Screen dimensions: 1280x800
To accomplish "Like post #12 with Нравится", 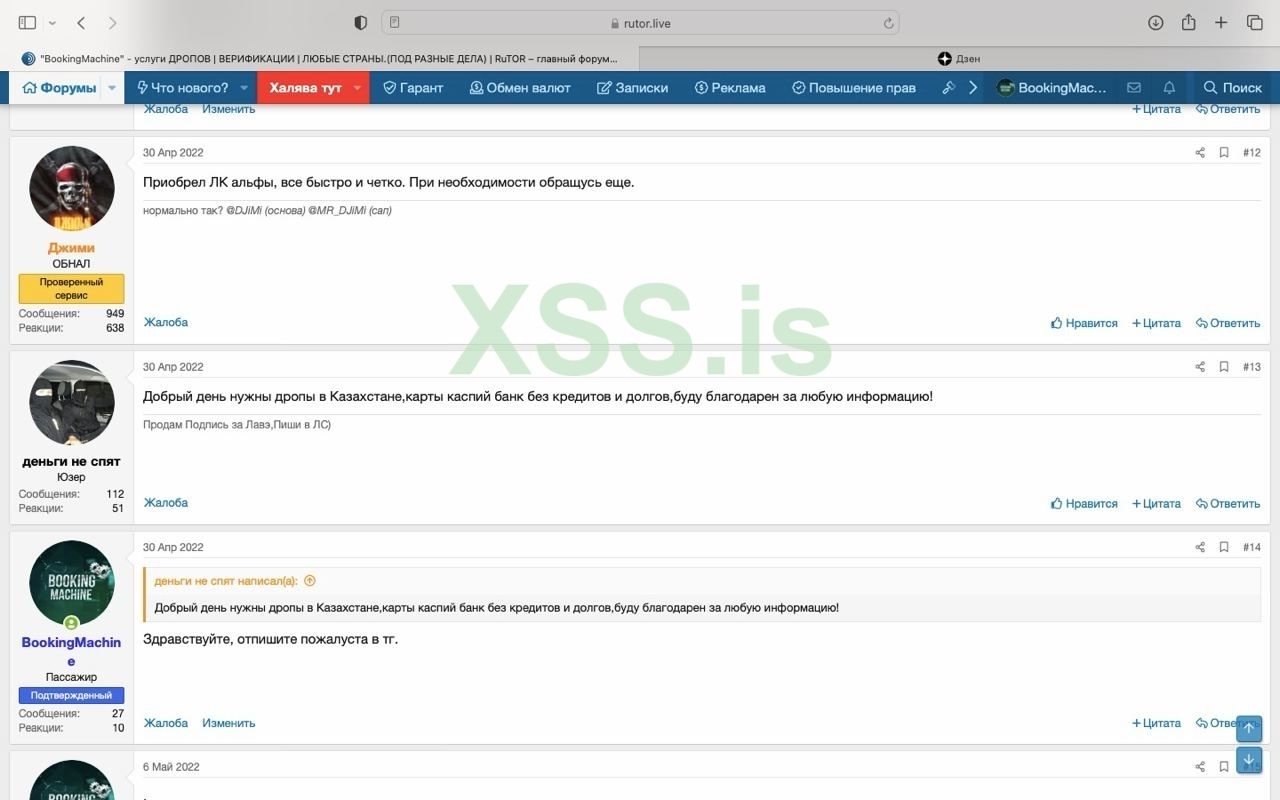I will coord(1084,323).
